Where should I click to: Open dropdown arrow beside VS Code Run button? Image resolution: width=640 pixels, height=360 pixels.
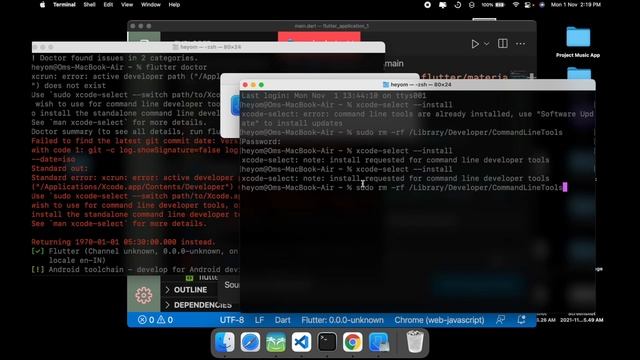487,44
